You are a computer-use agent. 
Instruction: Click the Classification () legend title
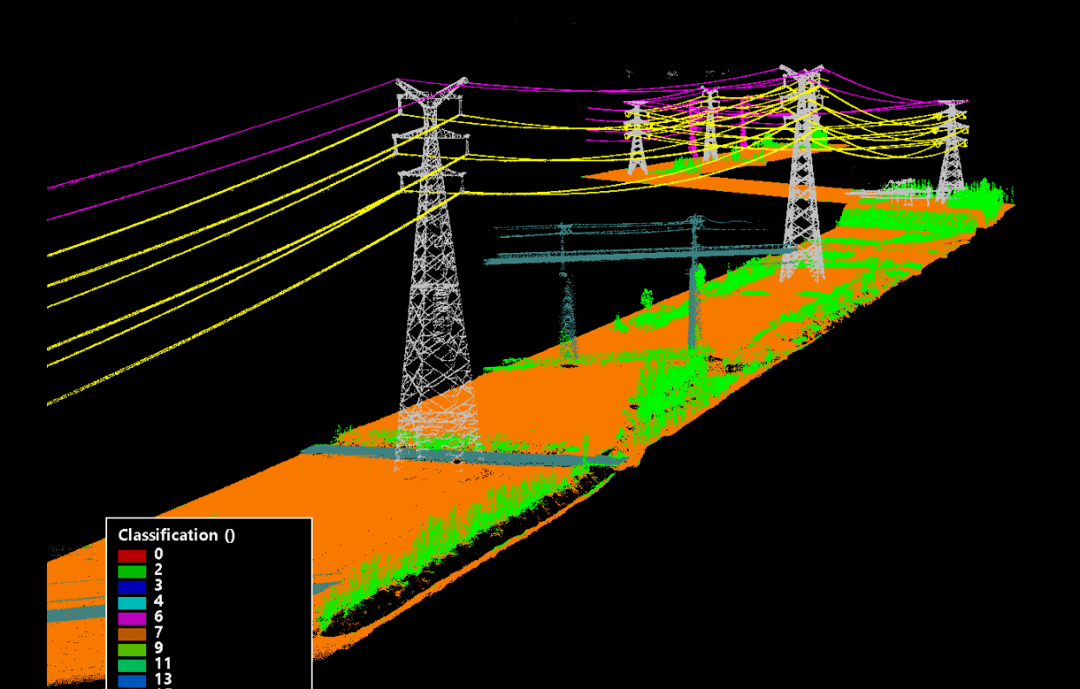point(176,535)
